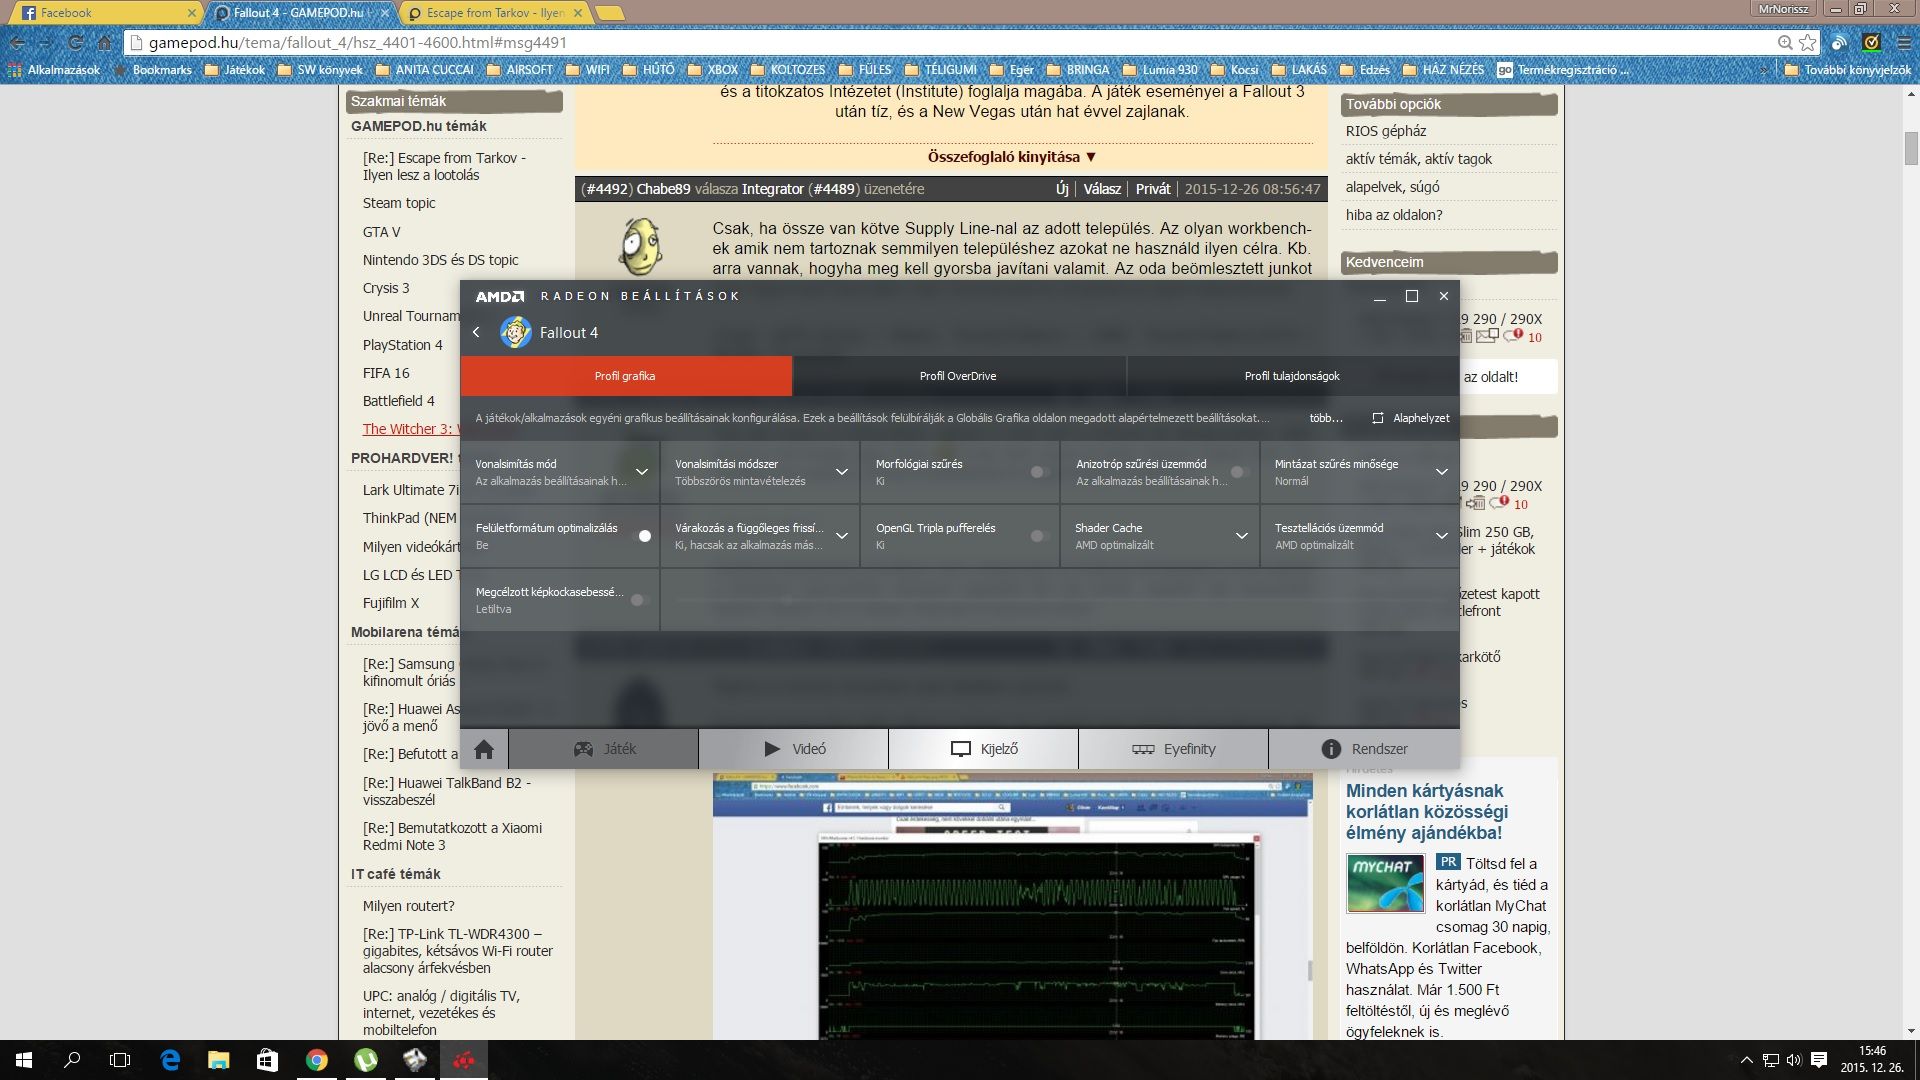Viewport: 1920px width, 1080px height.
Task: Click the Alaphelyzet reset icon
Action: (x=1378, y=418)
